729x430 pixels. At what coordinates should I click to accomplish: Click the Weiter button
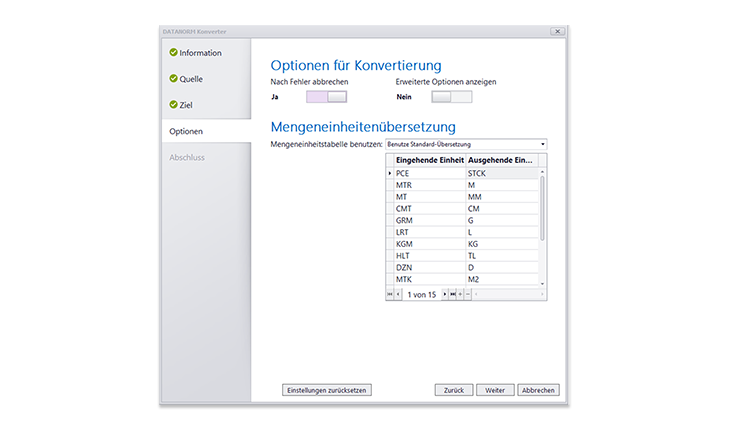tap(495, 390)
